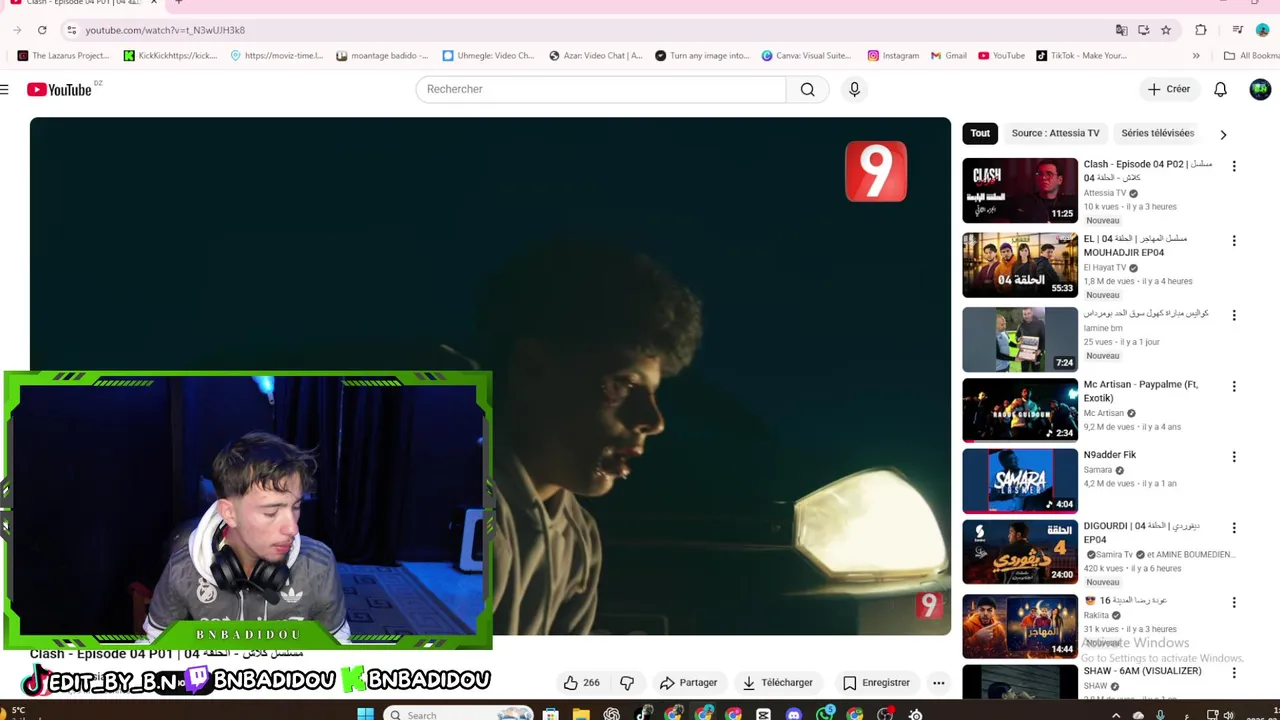Viewport: 1280px width, 720px height.
Task: Dislike the video with thumbs down
Action: 627,683
